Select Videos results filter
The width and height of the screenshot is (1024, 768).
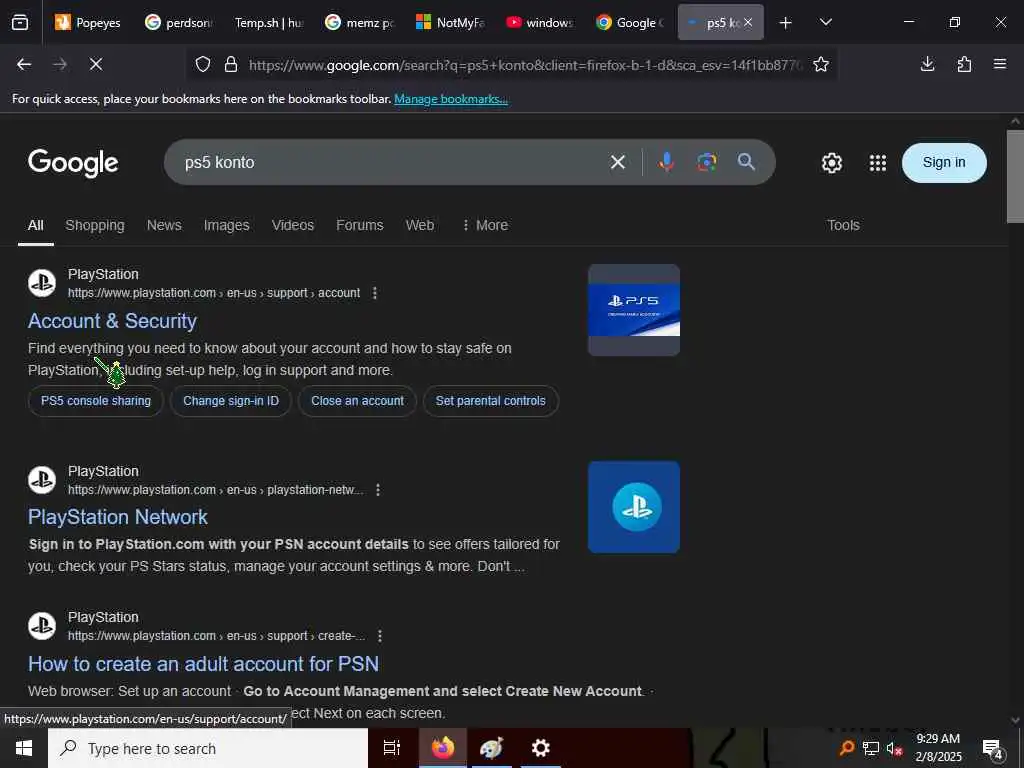click(x=293, y=225)
